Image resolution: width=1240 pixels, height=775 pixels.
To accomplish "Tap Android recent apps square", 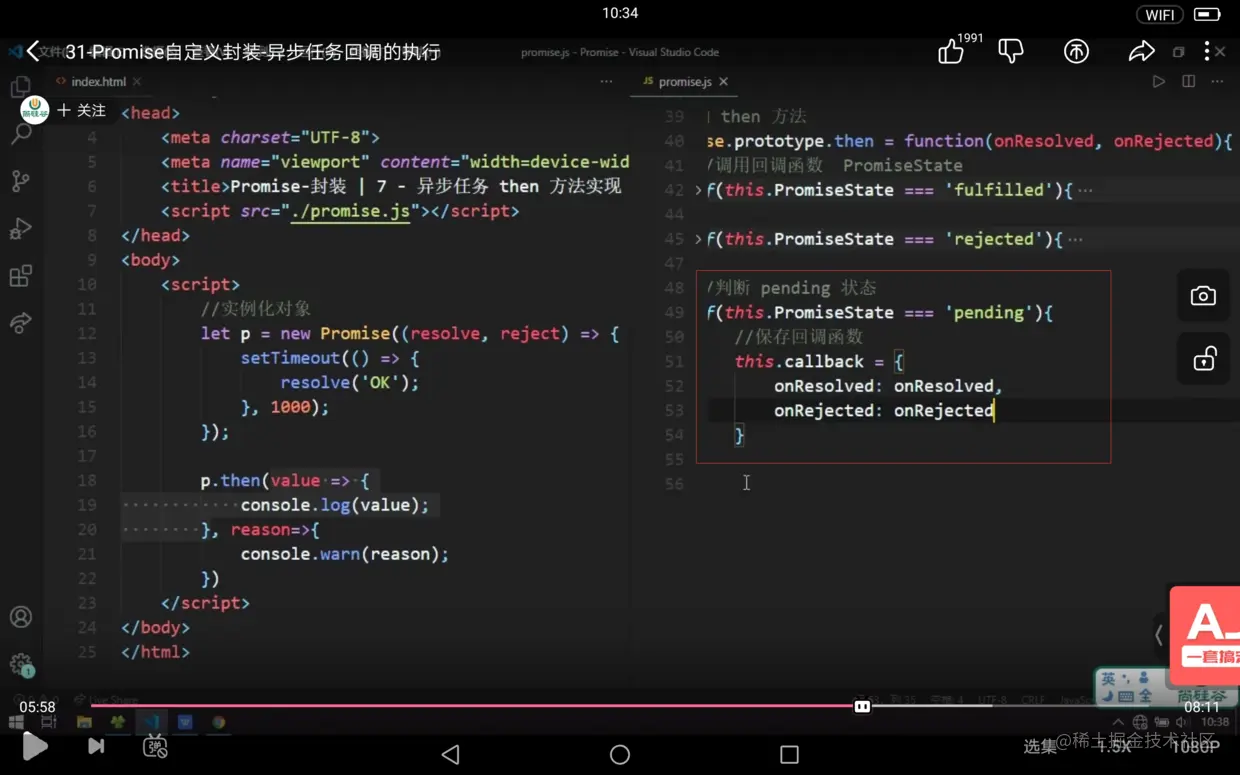I will coord(789,754).
